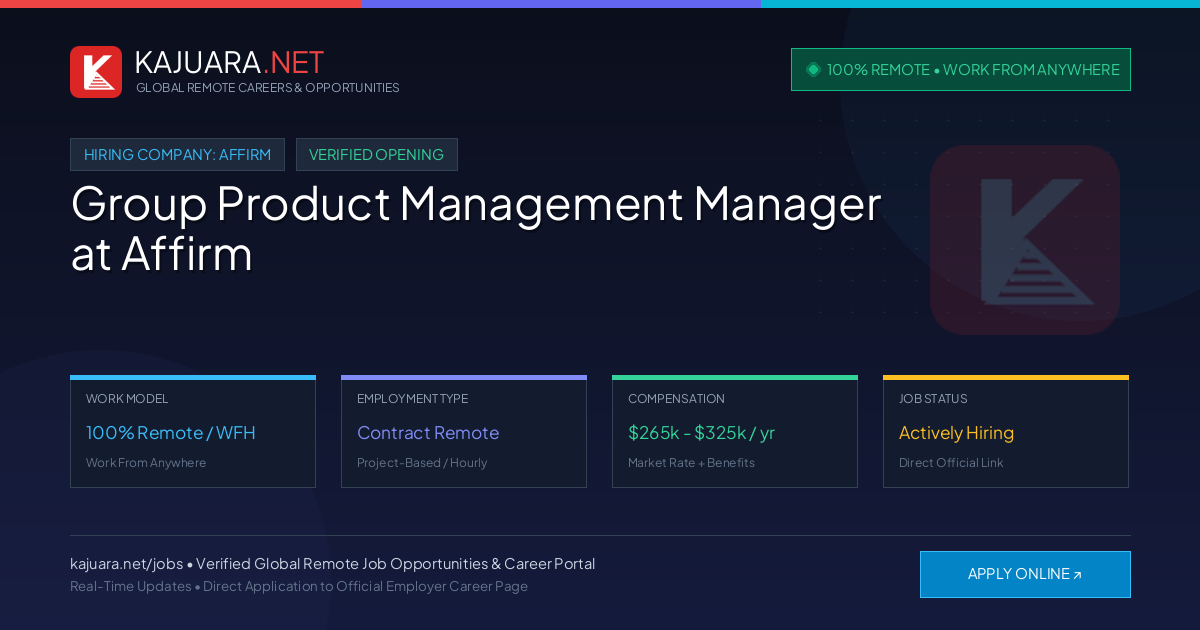
Task: Click the 100% Remote Work From Anywhere badge
Action: [x=961, y=70]
